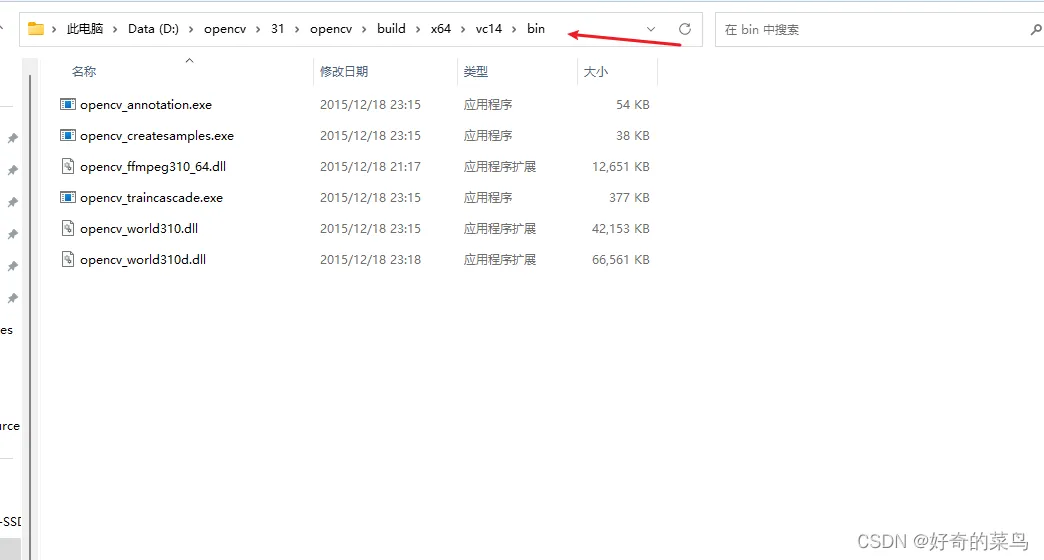Image resolution: width=1044 pixels, height=560 pixels.
Task: Select the opencv_annotation.exe file icon
Action: [x=68, y=104]
